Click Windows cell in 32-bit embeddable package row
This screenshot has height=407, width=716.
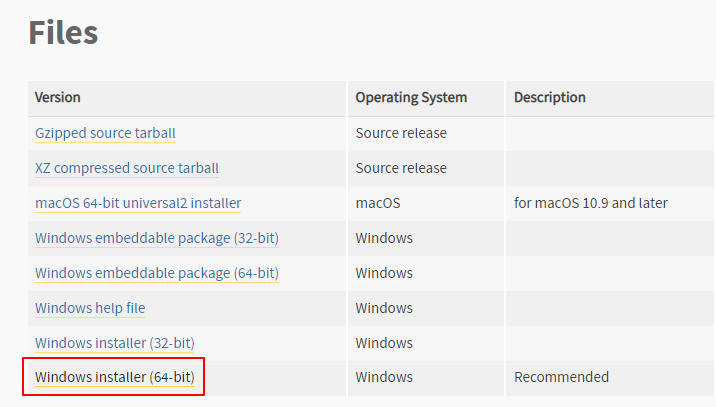point(384,238)
